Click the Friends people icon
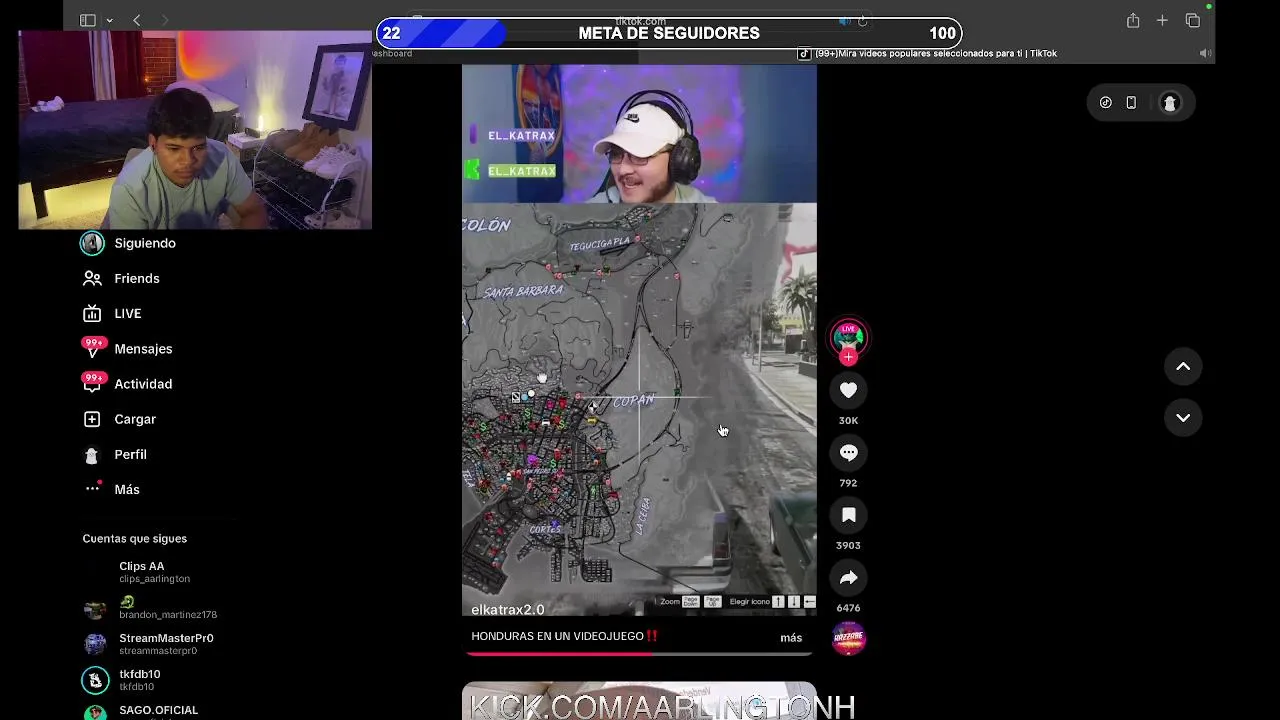Screen dimensions: 1280x720 pyautogui.click(x=92, y=278)
